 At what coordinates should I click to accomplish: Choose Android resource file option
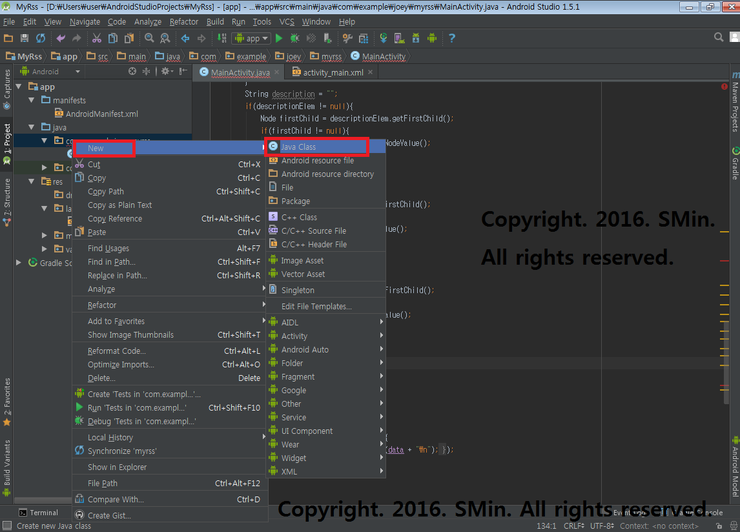(326, 160)
